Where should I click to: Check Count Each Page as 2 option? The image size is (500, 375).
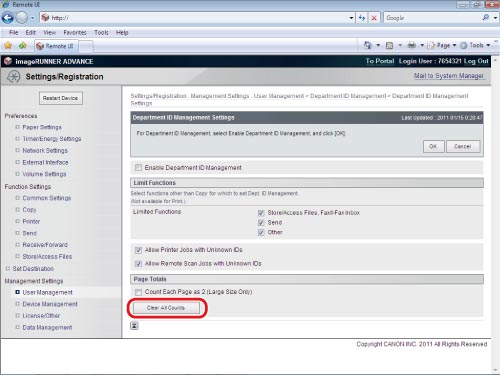(138, 292)
